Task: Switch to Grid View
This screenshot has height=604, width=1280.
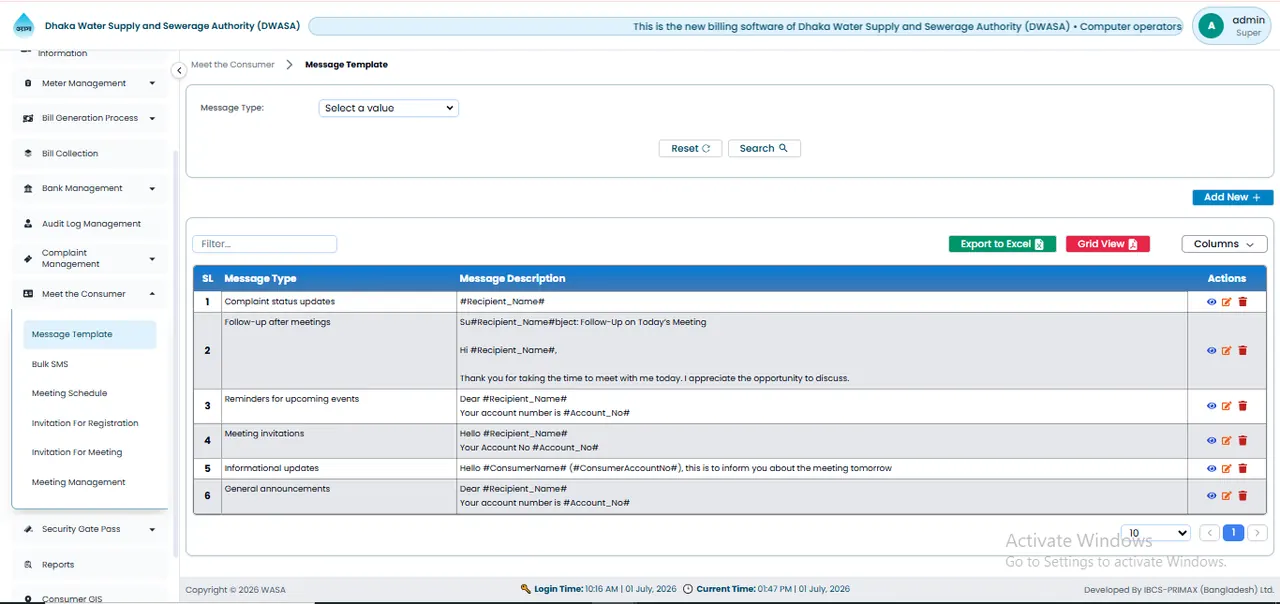Action: 1107,244
